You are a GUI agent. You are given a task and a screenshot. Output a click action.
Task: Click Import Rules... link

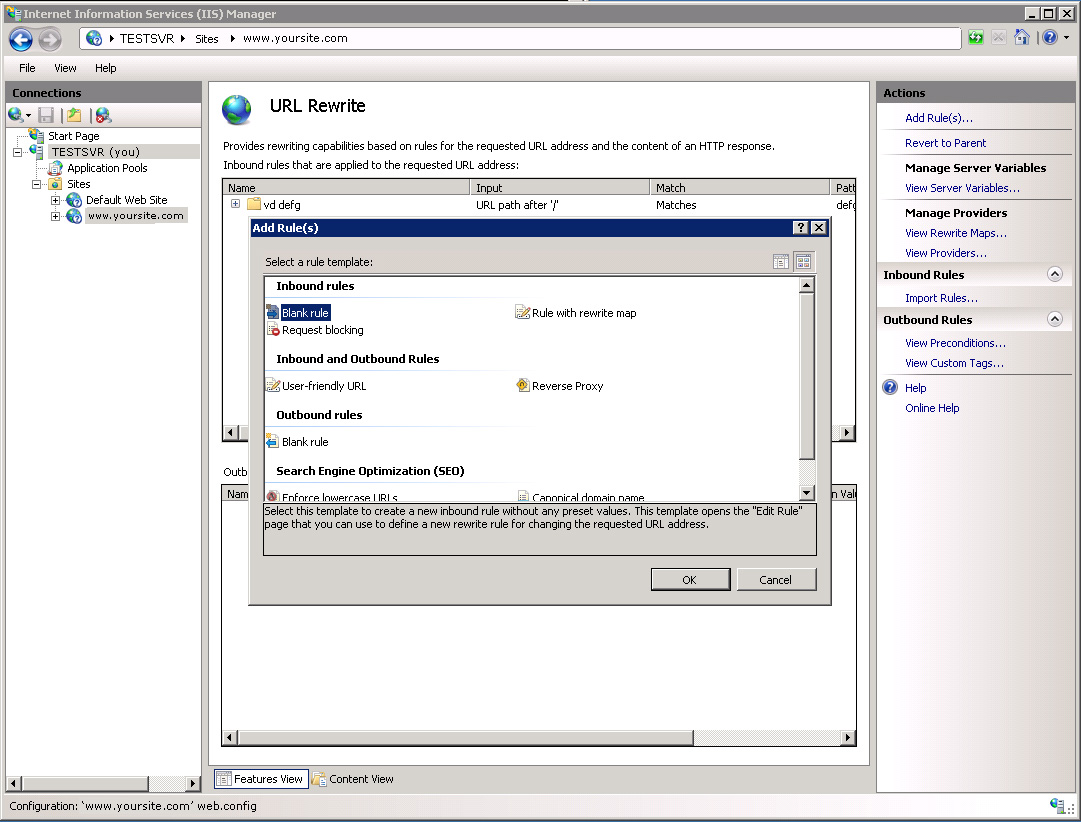coord(941,298)
